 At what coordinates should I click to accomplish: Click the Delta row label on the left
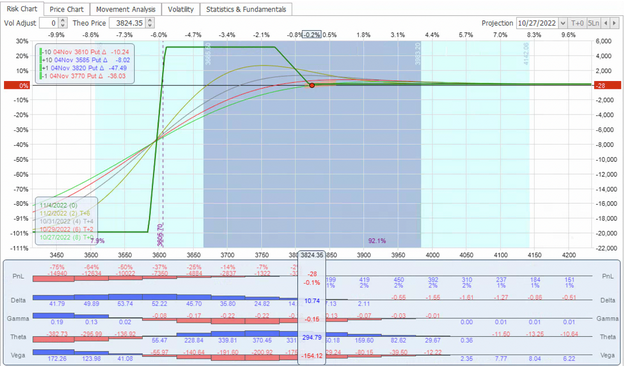pos(18,300)
